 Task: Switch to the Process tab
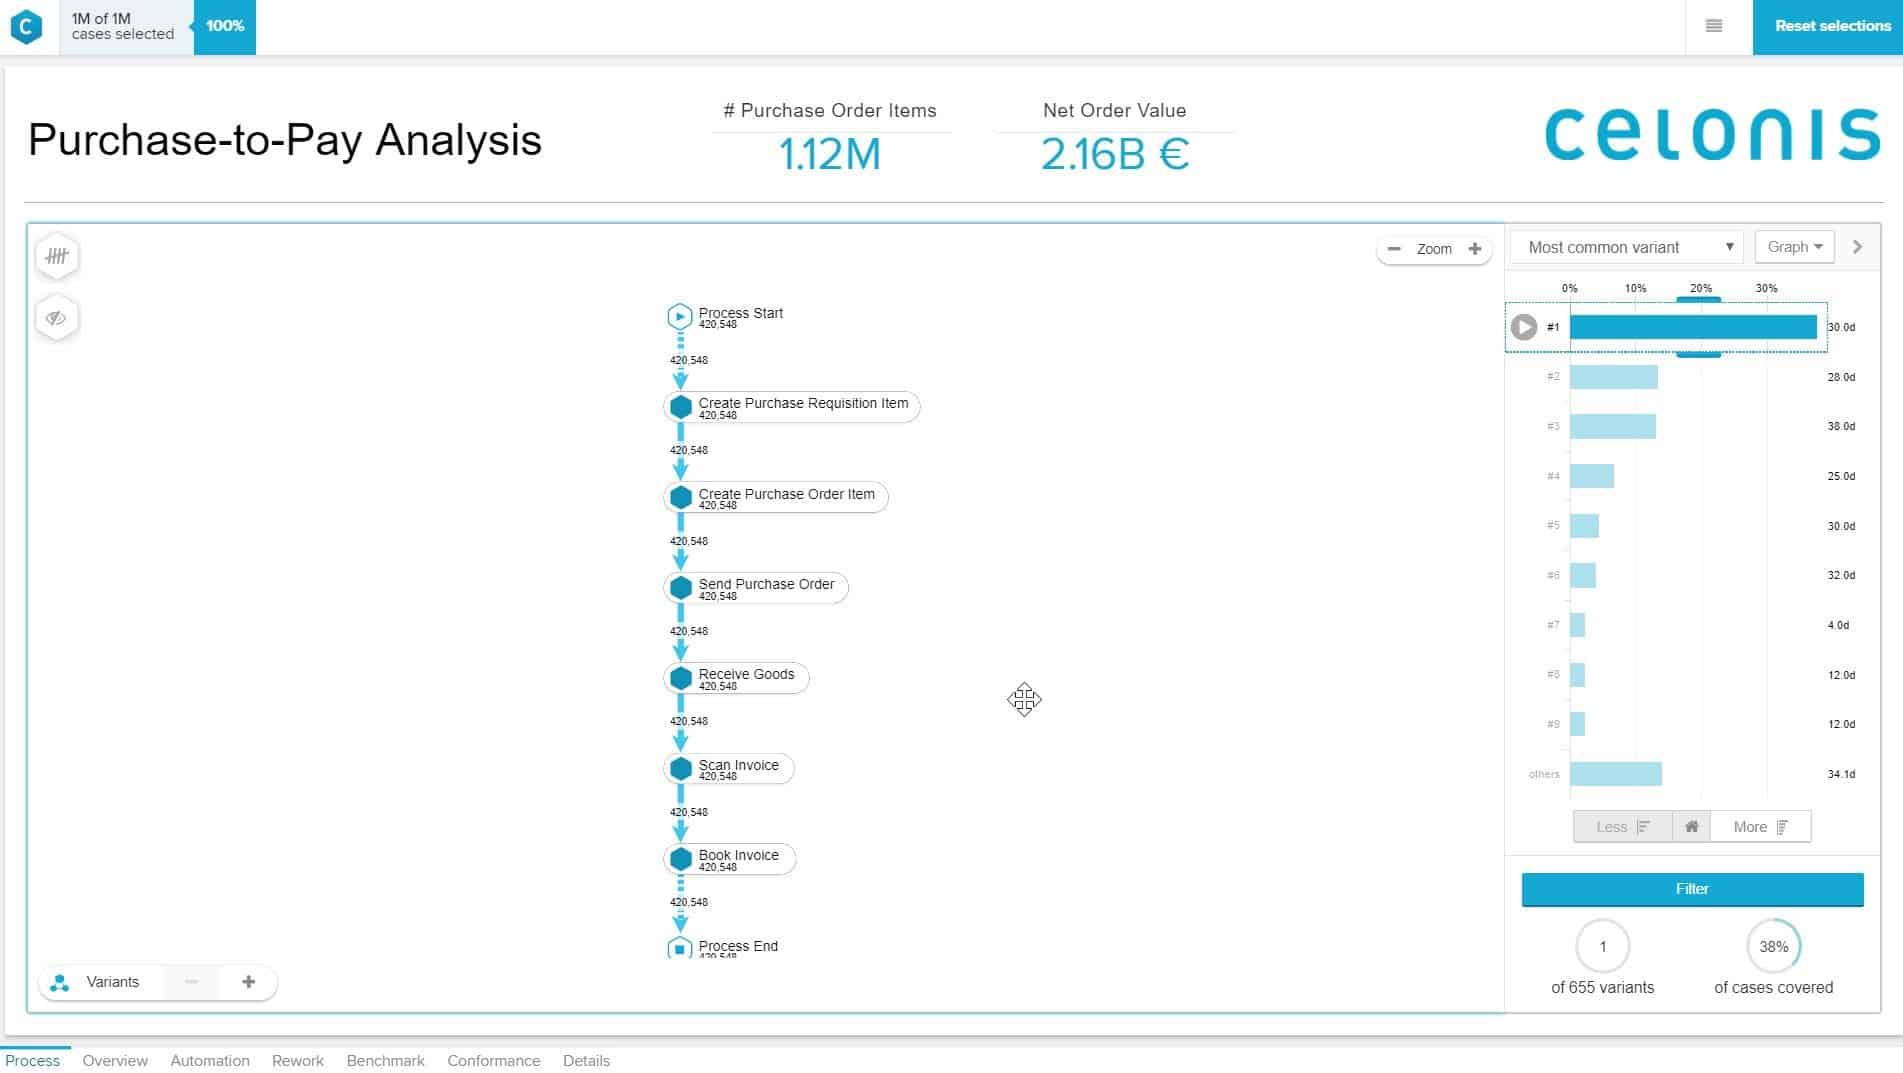click(33, 1060)
